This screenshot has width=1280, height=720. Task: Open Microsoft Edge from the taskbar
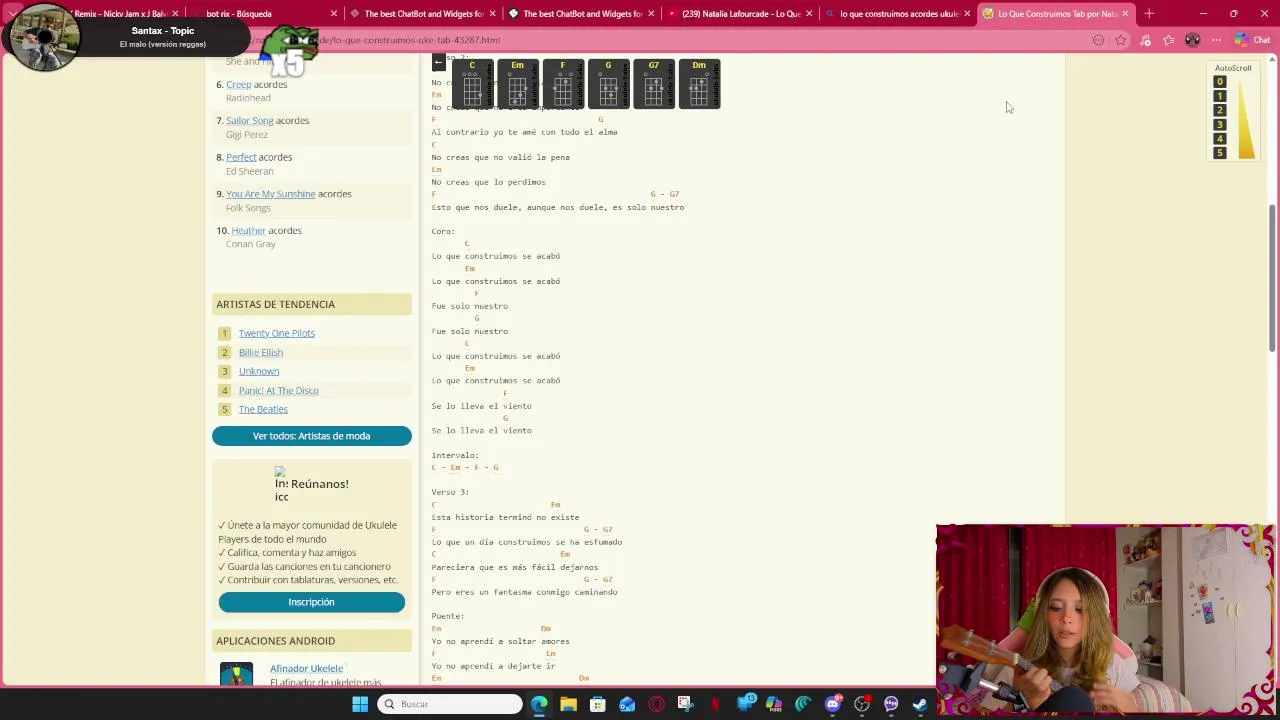click(x=539, y=704)
